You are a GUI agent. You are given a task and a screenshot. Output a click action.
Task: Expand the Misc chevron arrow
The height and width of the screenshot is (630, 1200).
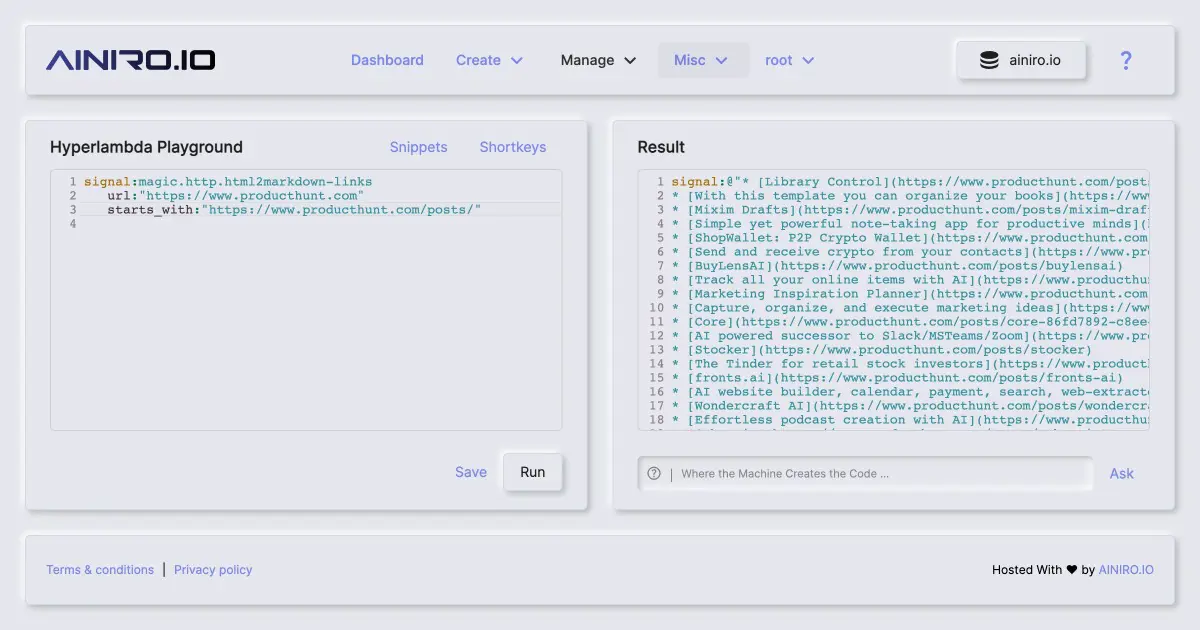point(722,60)
